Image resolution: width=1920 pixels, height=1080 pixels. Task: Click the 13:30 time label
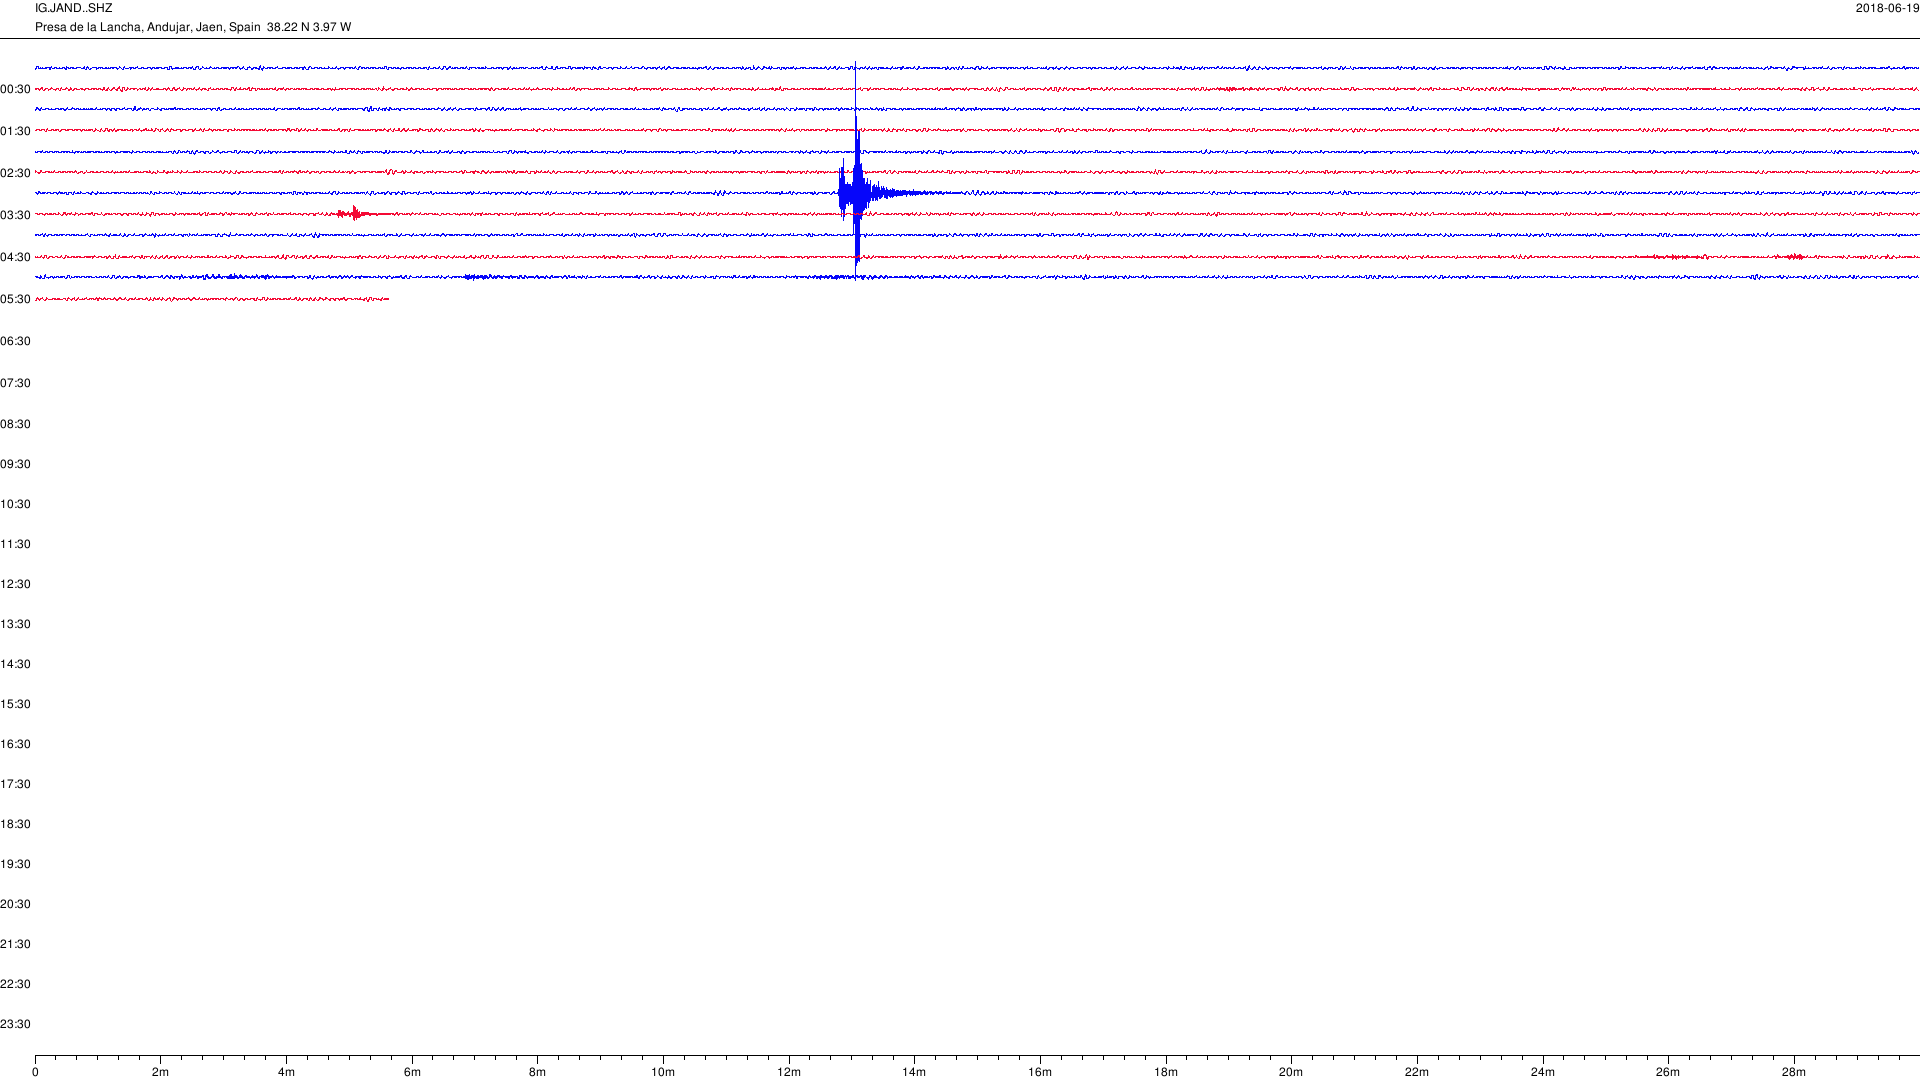[15, 624]
